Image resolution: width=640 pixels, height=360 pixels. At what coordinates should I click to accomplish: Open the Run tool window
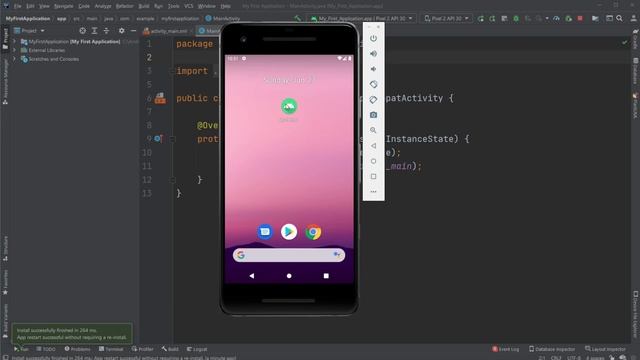[x=21, y=349]
